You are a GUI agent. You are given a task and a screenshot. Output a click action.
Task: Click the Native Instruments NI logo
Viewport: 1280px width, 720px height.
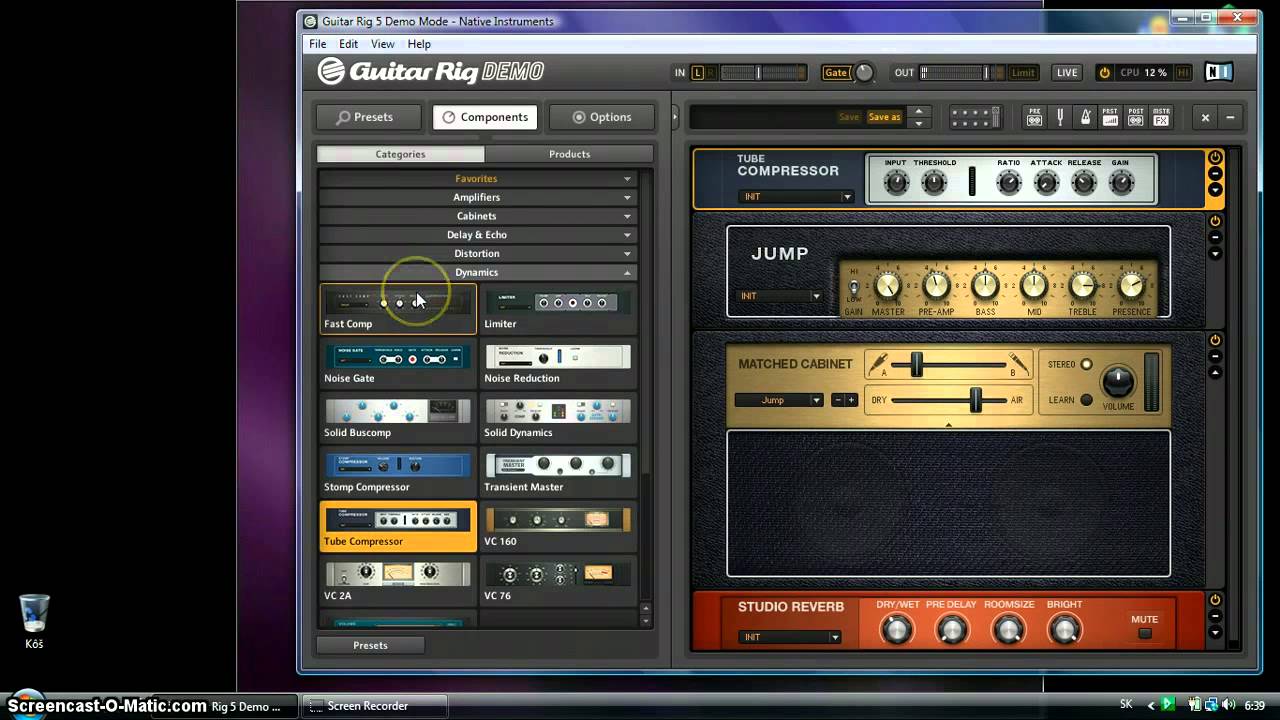[x=1219, y=72]
